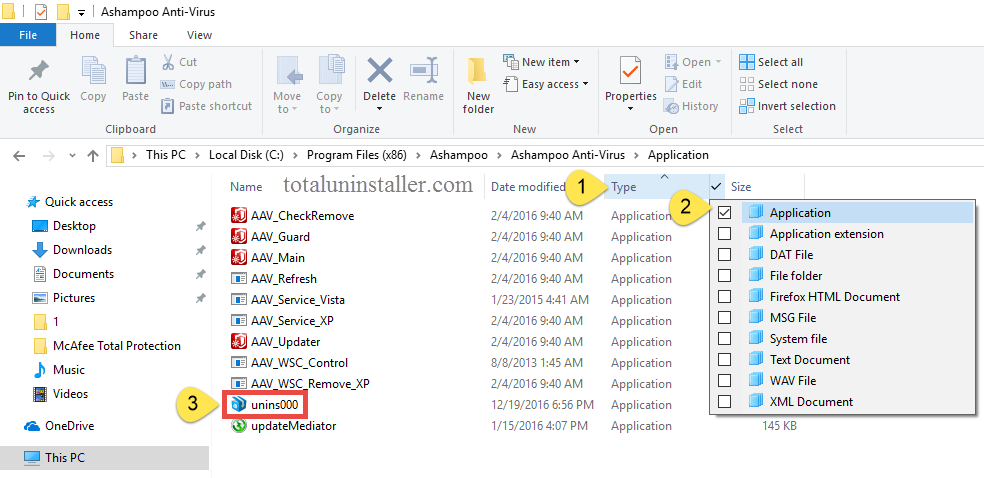Switch to the View tab
Viewport: 984px width, 478px height.
[199, 35]
